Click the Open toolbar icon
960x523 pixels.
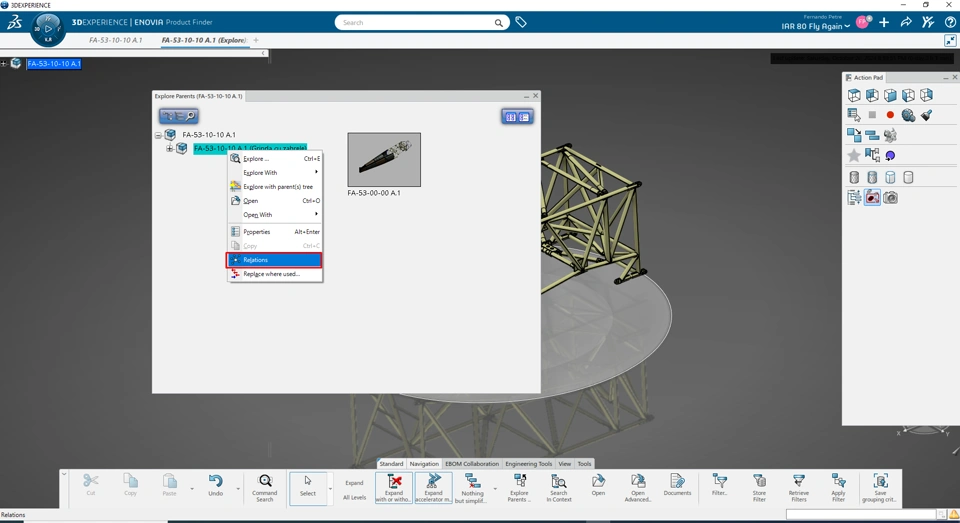(x=598, y=485)
